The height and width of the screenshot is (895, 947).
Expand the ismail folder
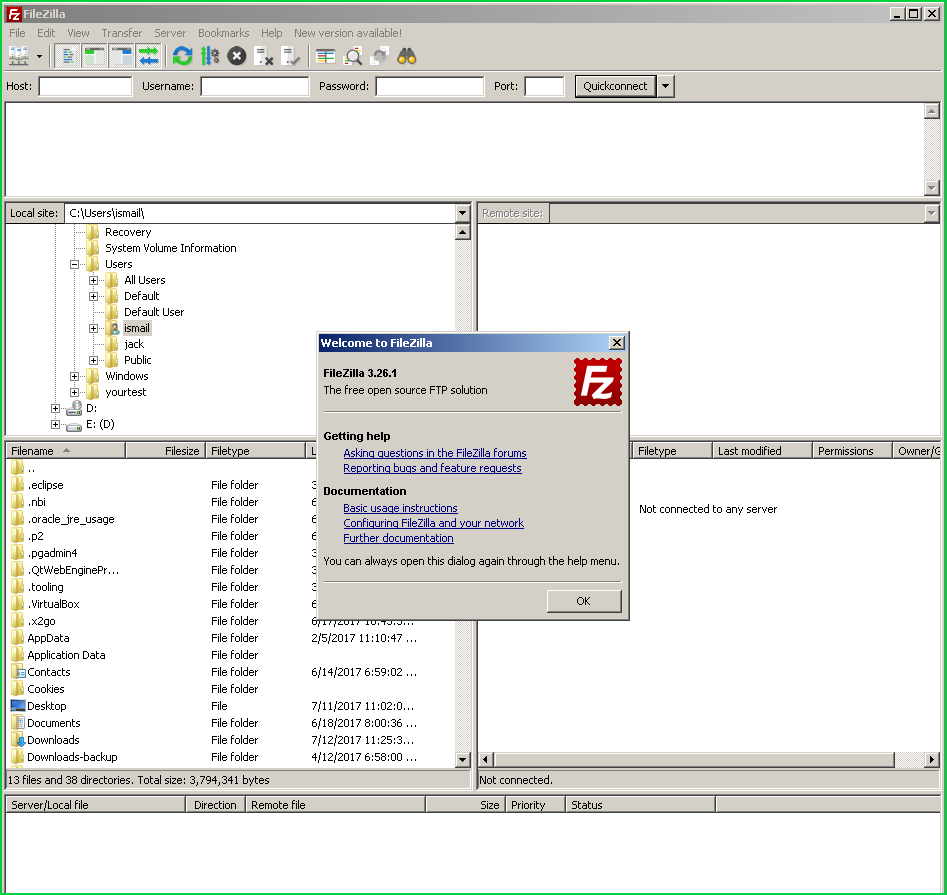tap(94, 329)
